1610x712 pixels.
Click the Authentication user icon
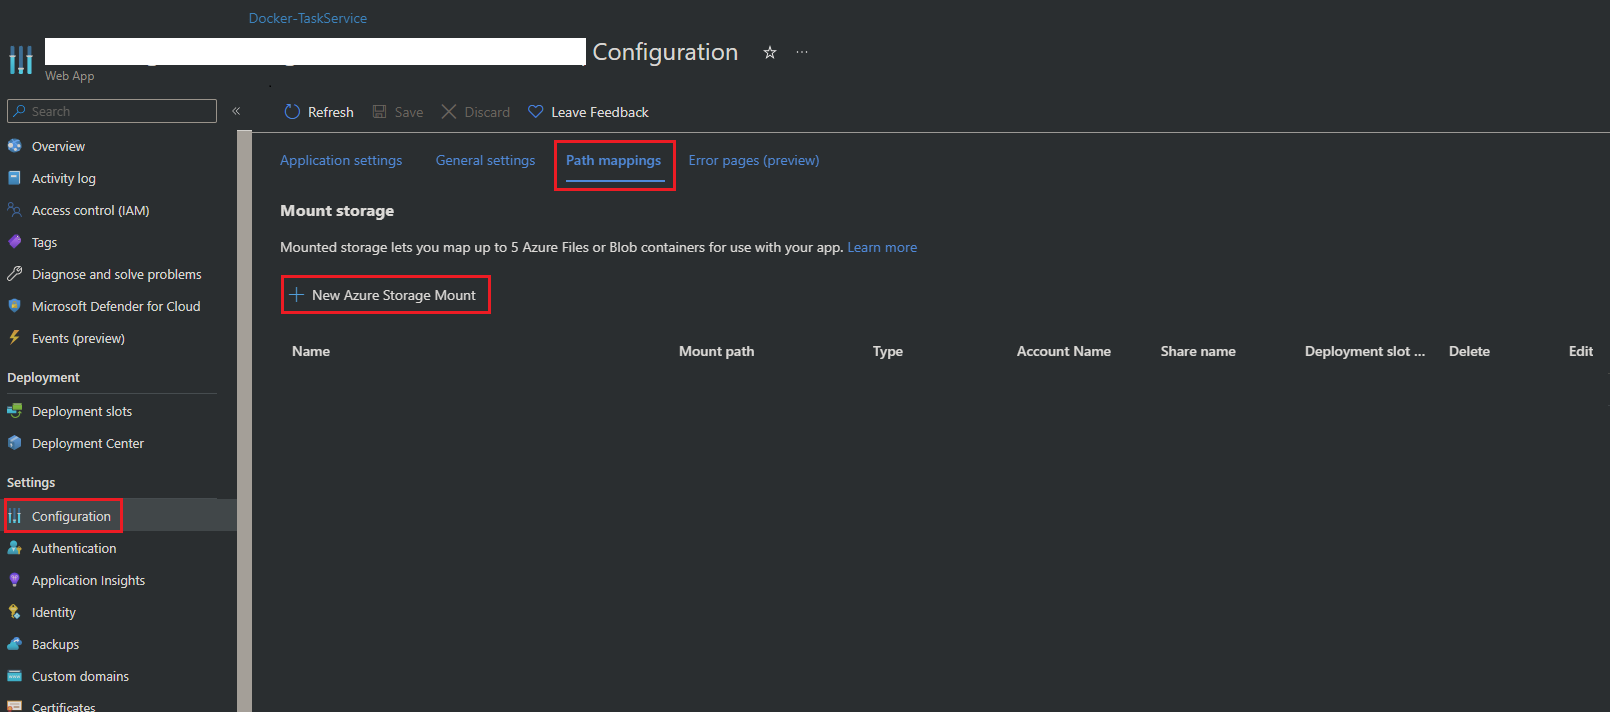pos(14,548)
